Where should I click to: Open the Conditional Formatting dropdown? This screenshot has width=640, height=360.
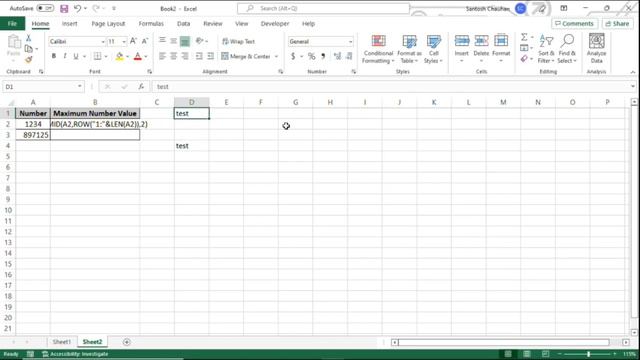click(x=378, y=49)
